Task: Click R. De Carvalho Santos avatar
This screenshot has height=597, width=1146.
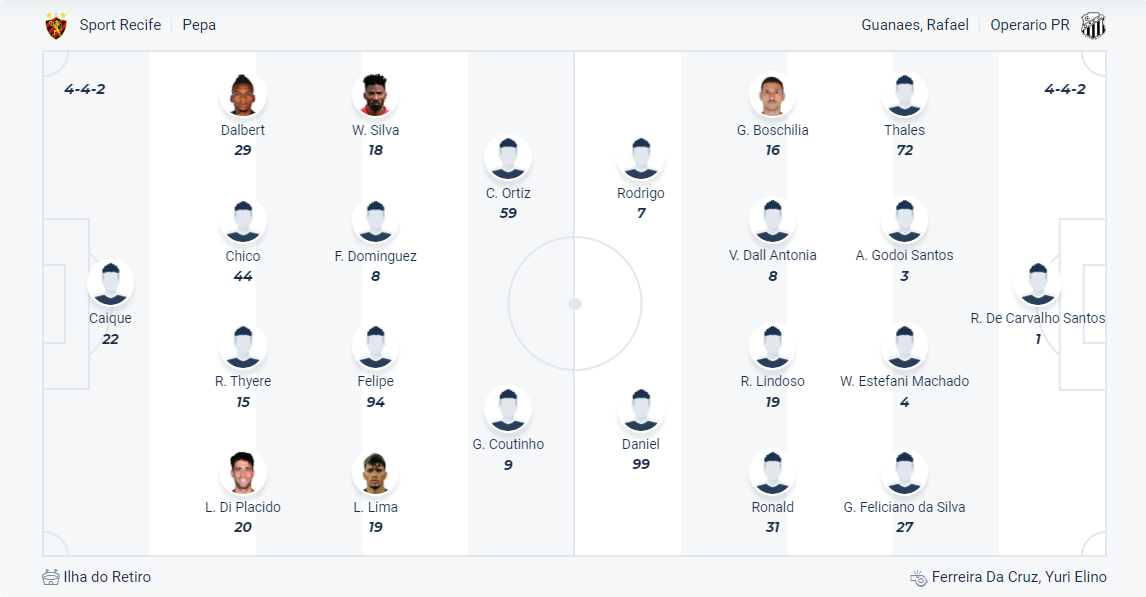Action: 1038,284
